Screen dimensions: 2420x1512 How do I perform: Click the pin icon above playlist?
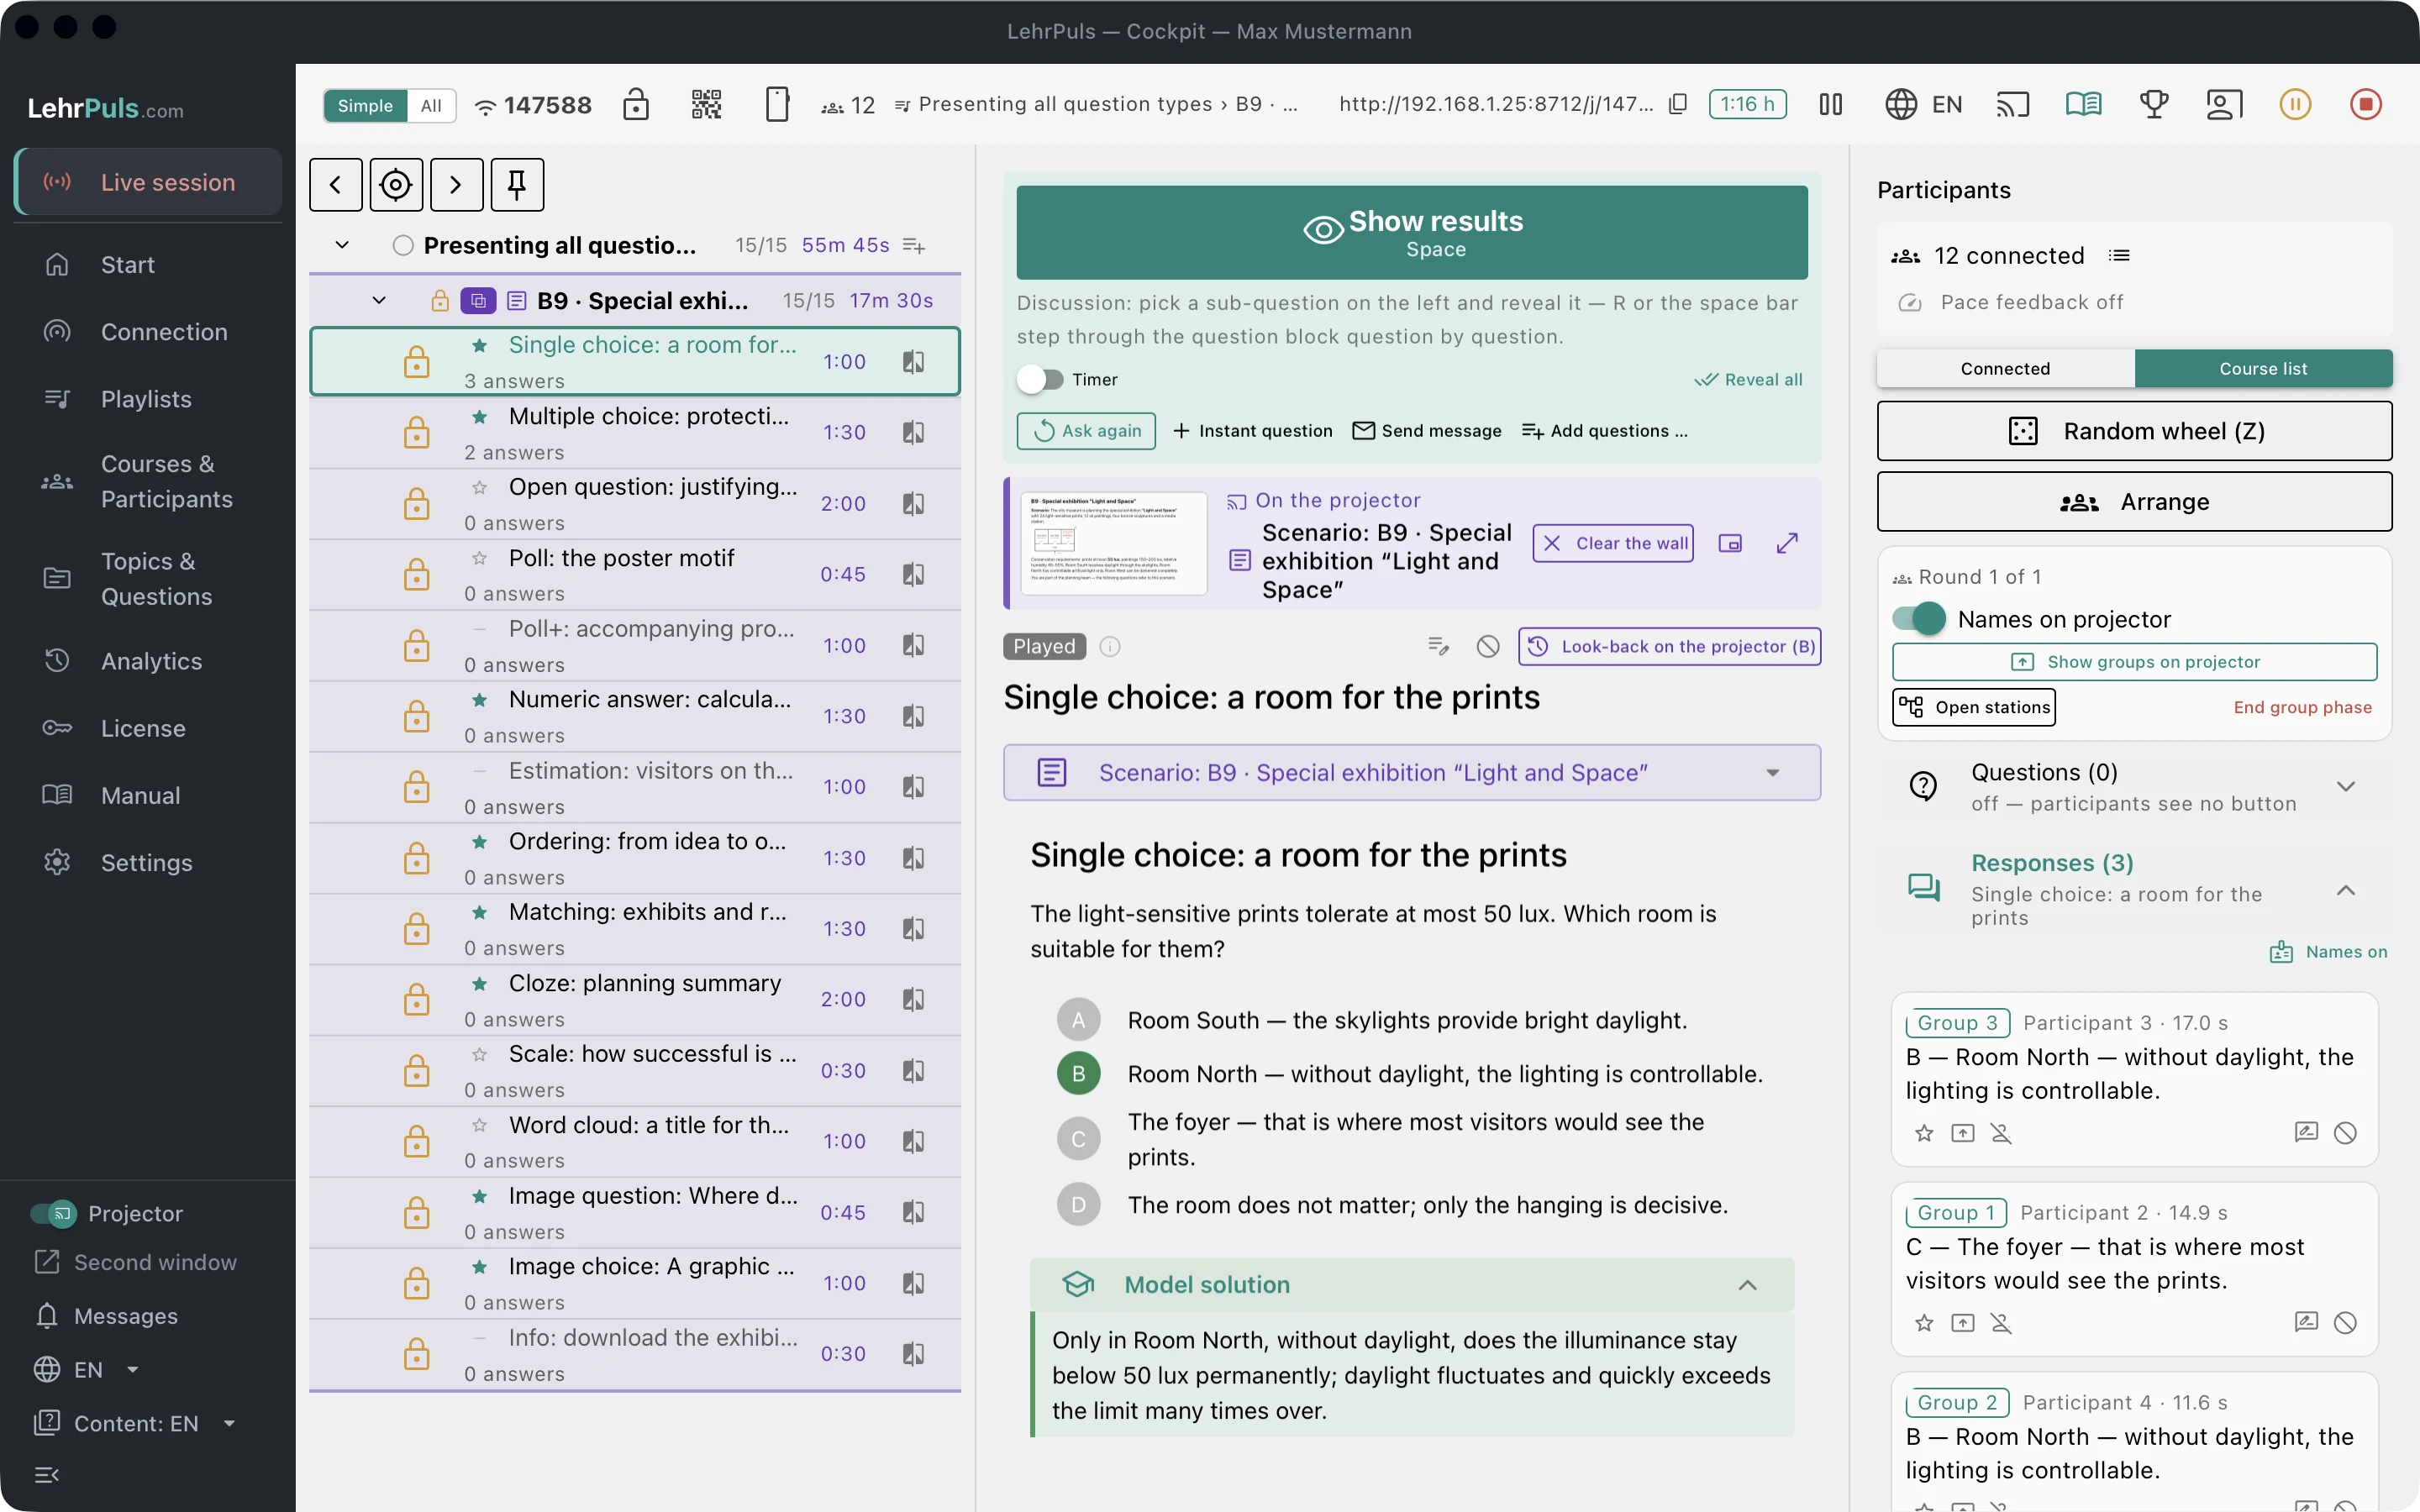(517, 185)
